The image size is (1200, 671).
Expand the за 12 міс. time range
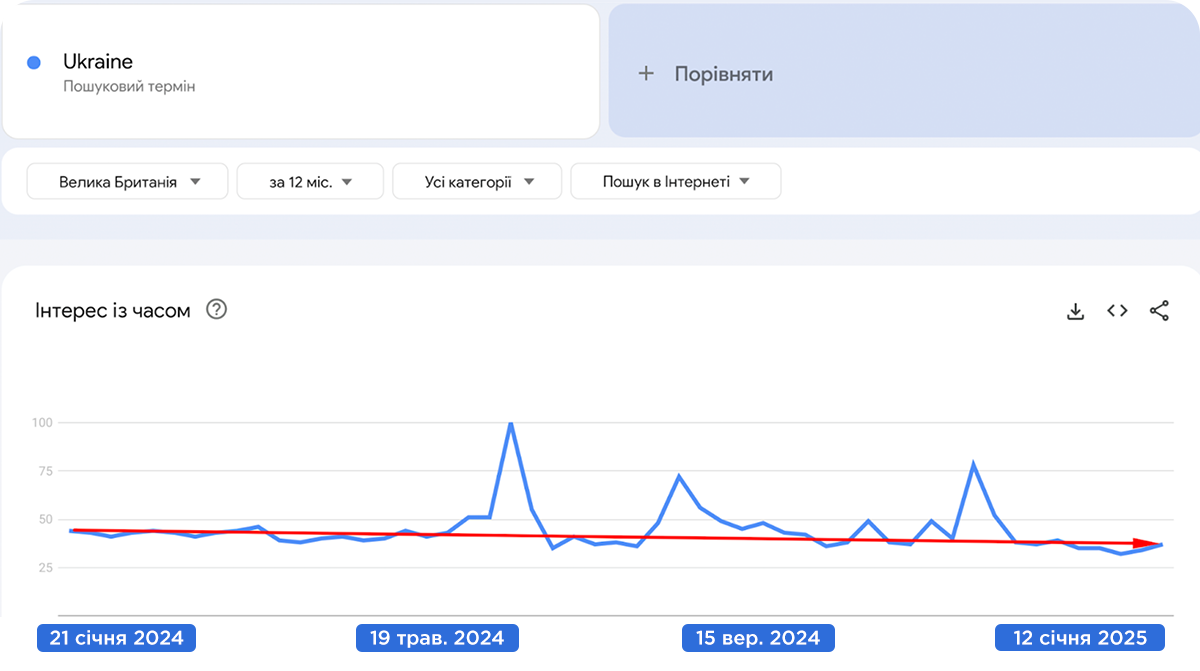pos(310,182)
